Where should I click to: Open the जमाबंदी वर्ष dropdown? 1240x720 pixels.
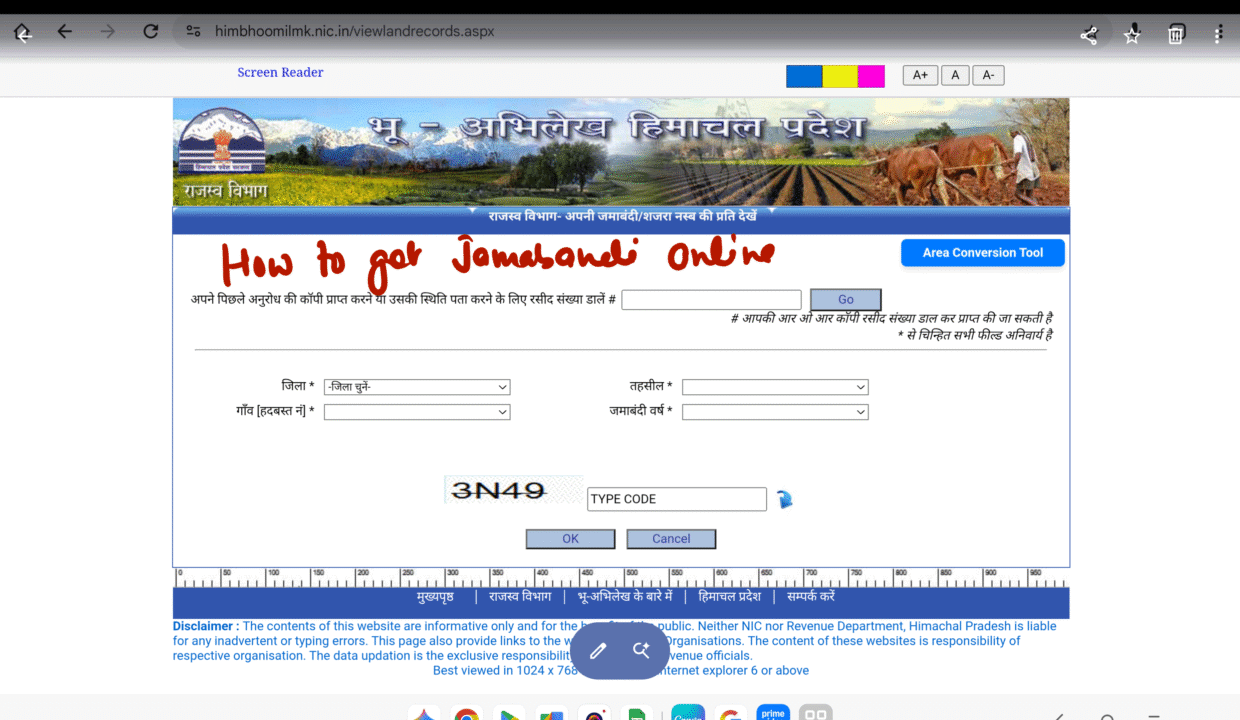pyautogui.click(x=775, y=412)
